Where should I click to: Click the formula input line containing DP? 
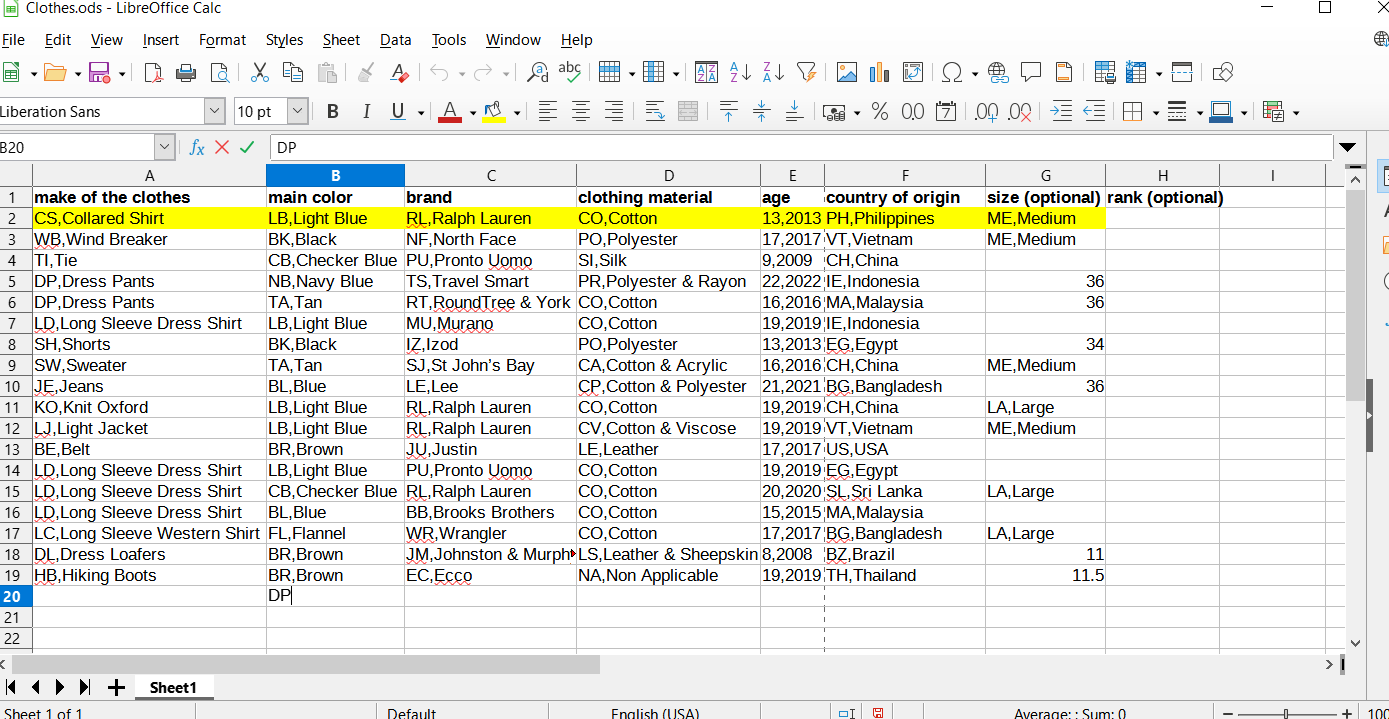(801, 148)
